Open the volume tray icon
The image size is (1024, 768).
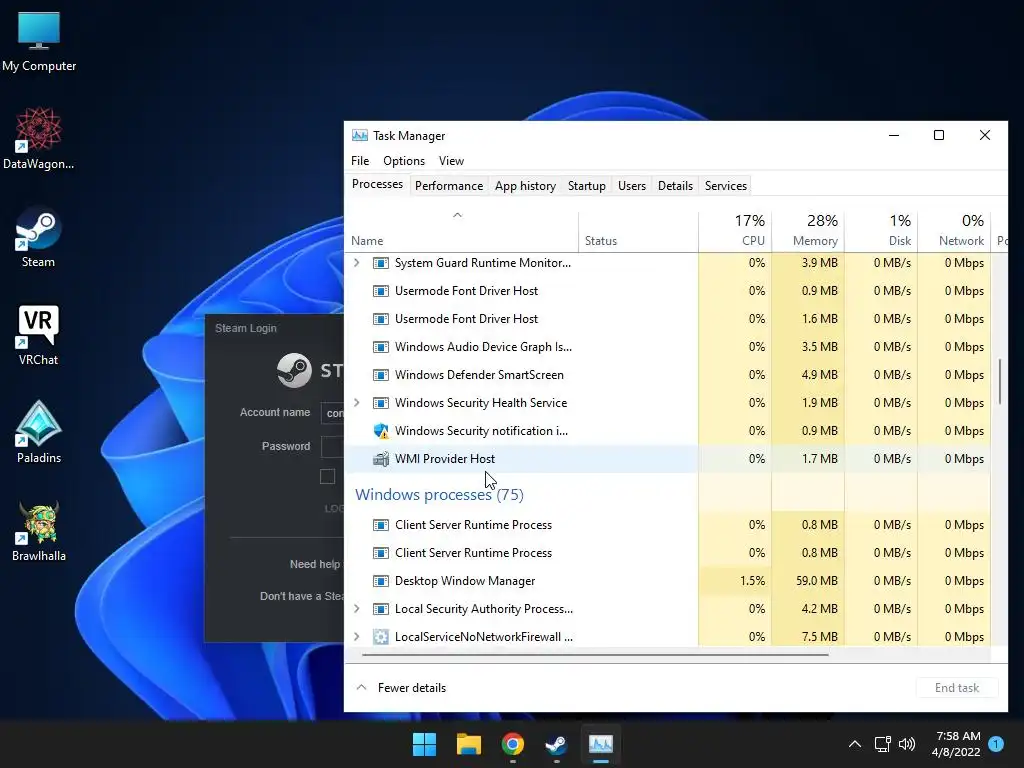(x=906, y=744)
